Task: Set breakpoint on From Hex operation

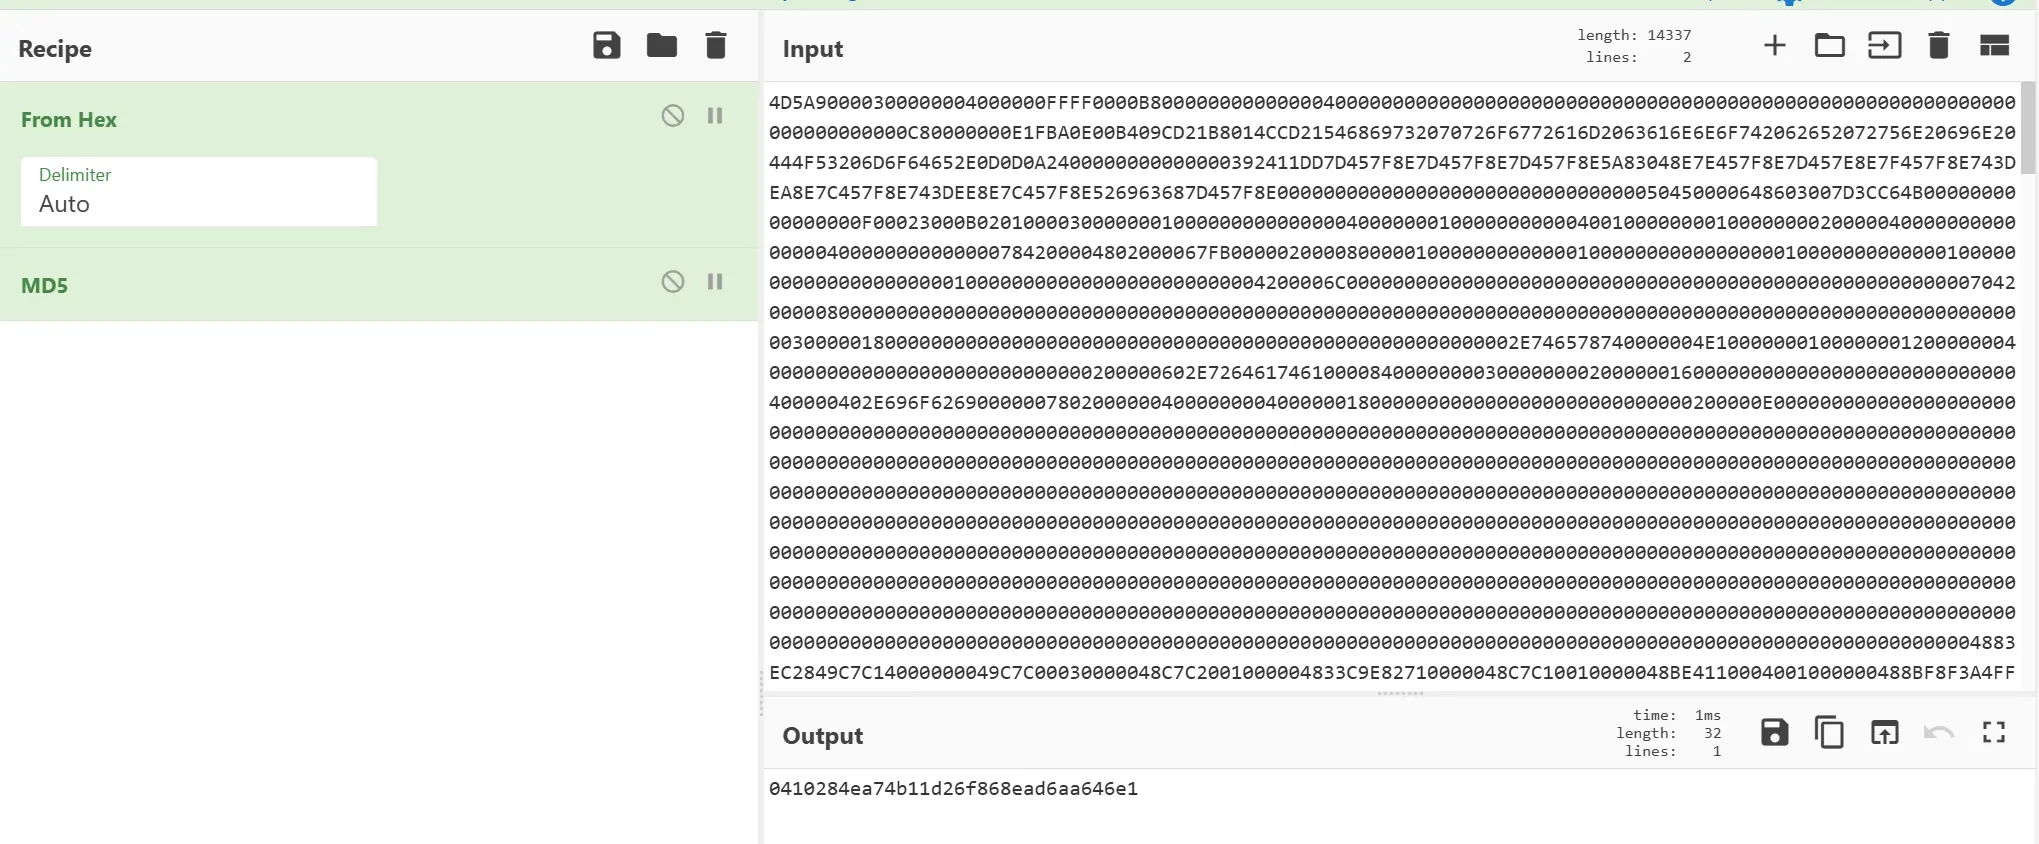Action: click(715, 116)
